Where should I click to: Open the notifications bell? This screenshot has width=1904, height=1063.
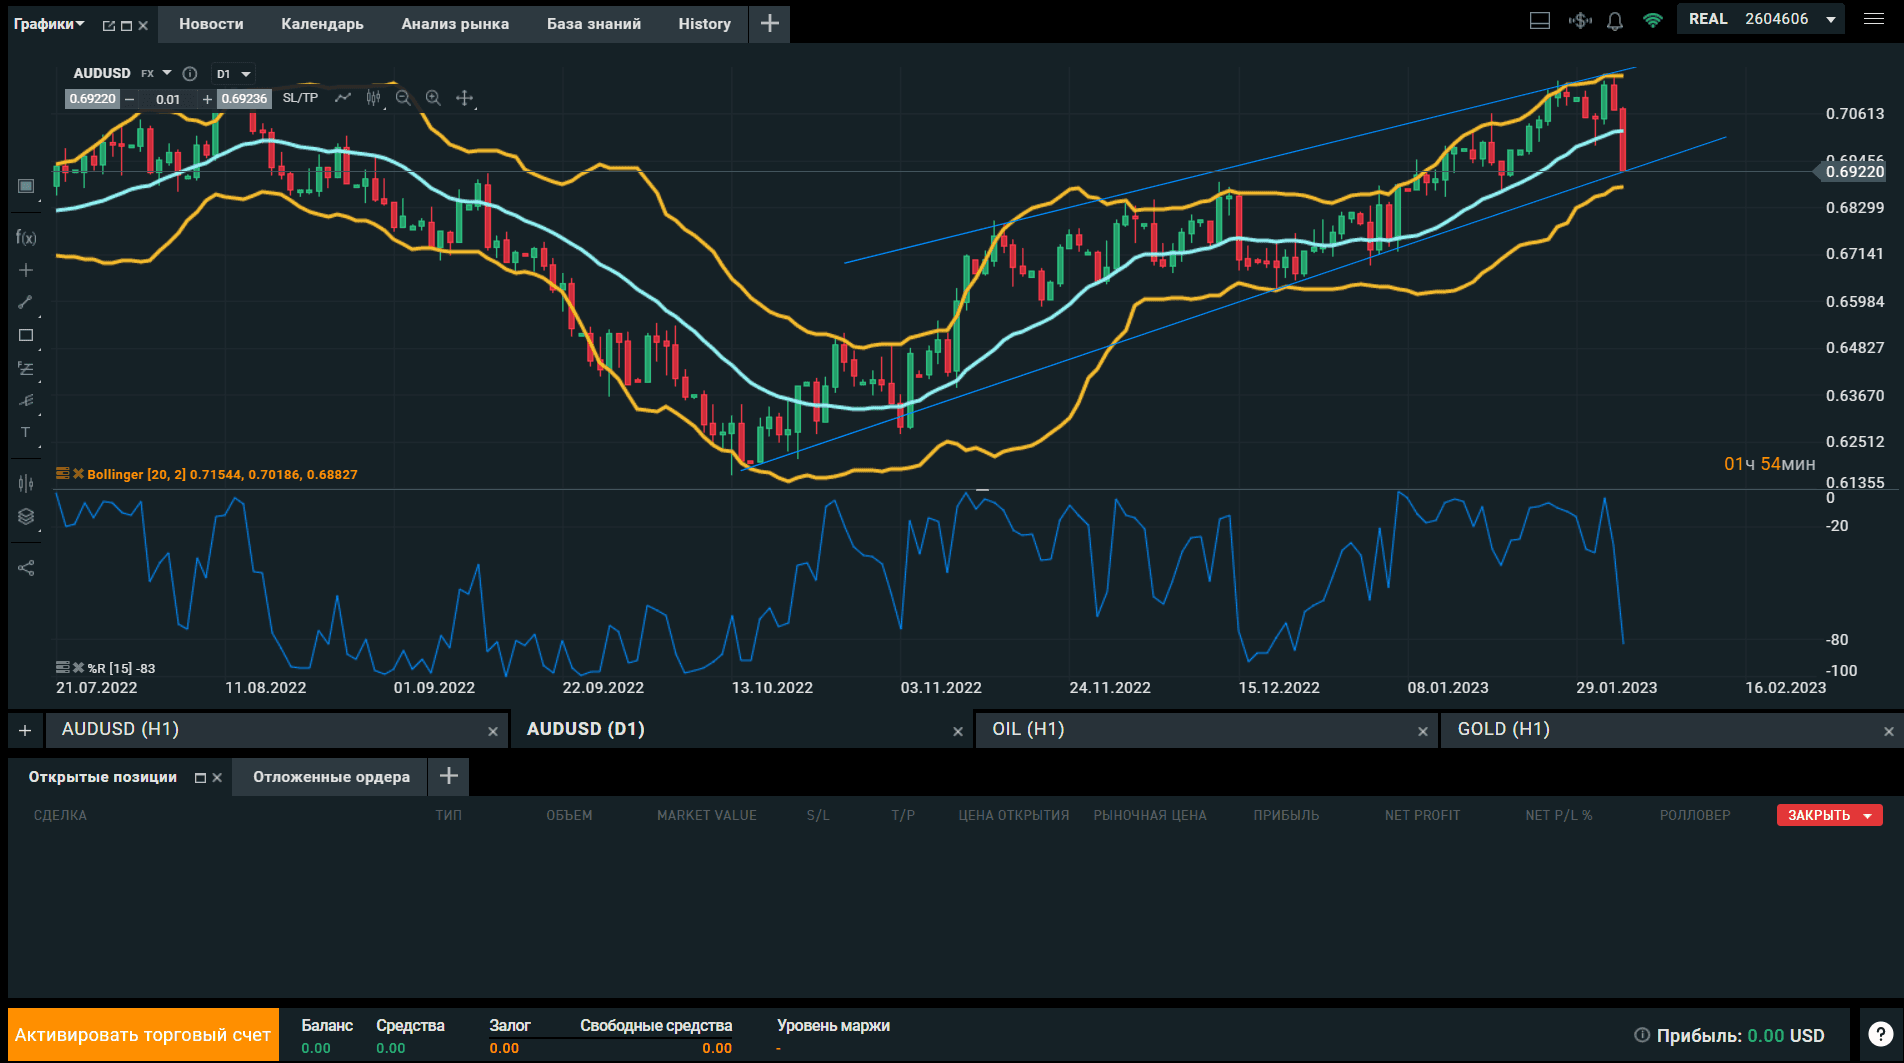(x=1615, y=20)
